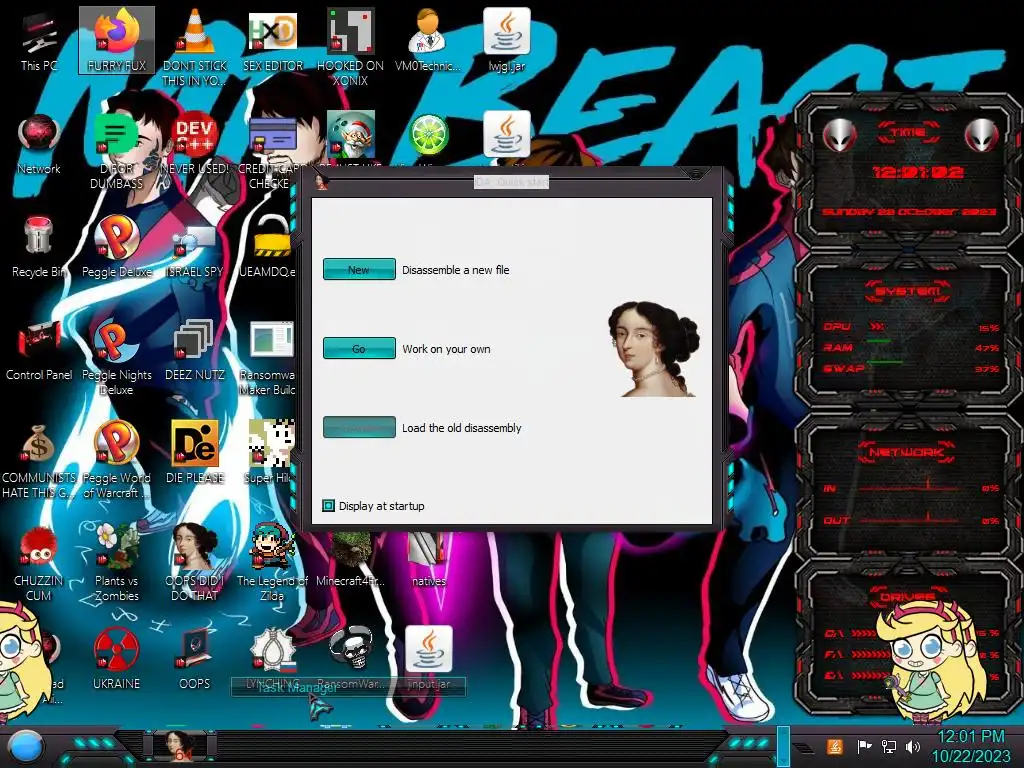Click the Go button to work alone
Viewport: 1024px width, 768px height.
pyautogui.click(x=359, y=348)
